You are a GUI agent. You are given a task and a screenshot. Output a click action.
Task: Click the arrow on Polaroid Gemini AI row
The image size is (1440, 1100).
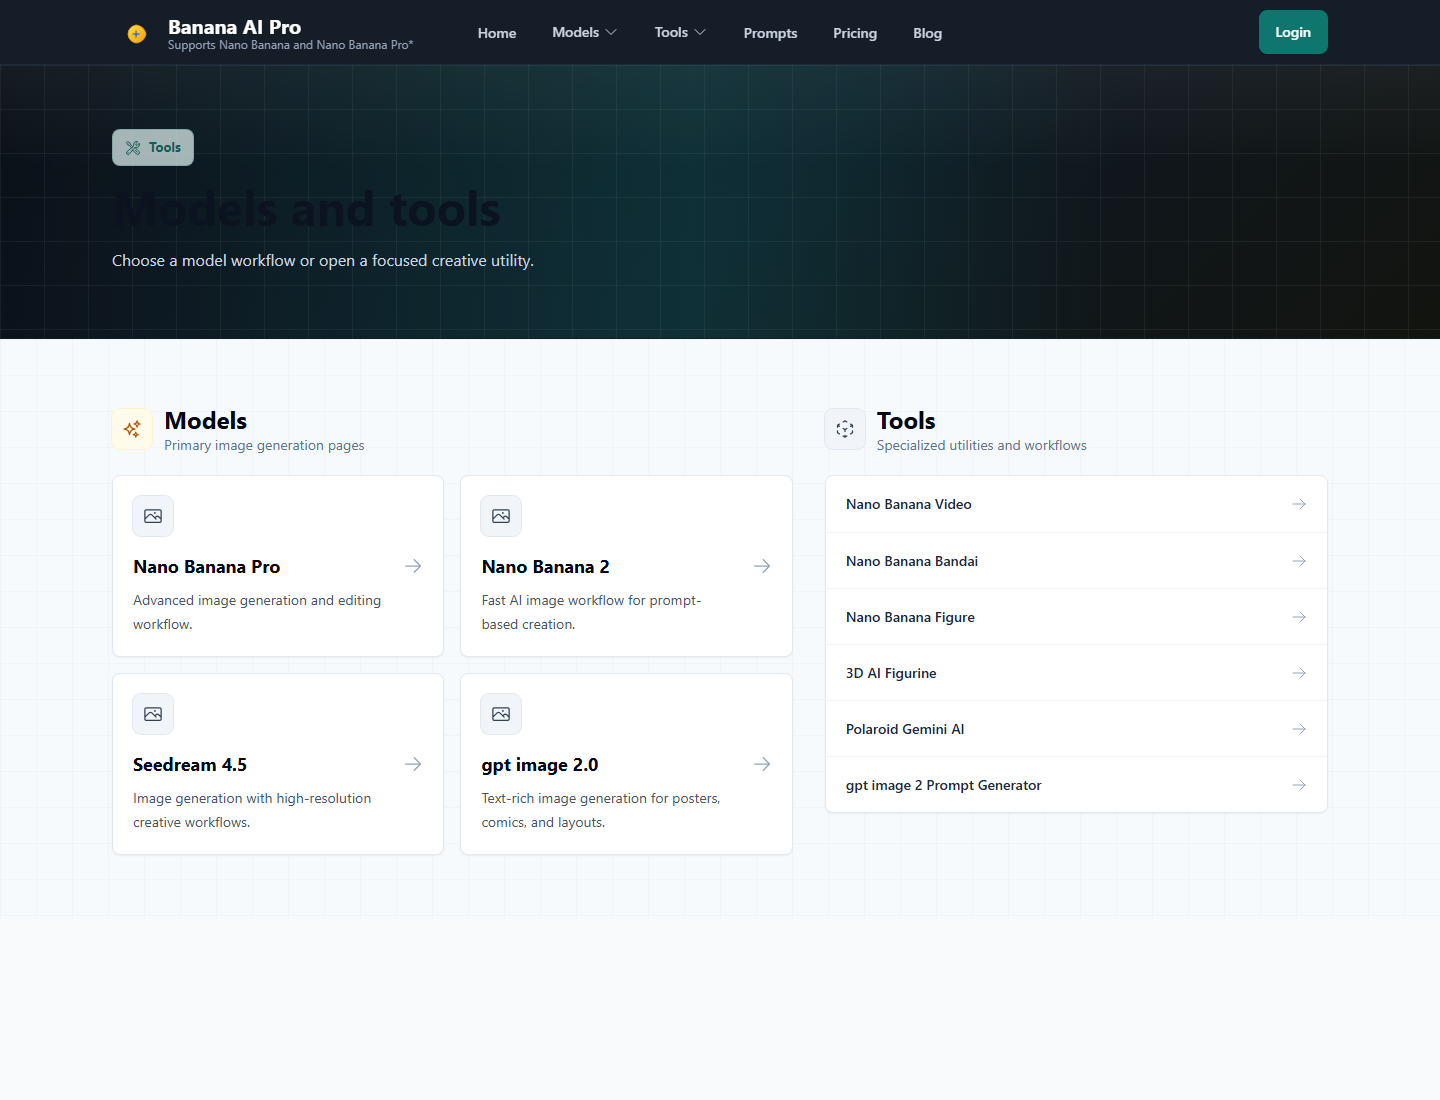[1299, 729]
